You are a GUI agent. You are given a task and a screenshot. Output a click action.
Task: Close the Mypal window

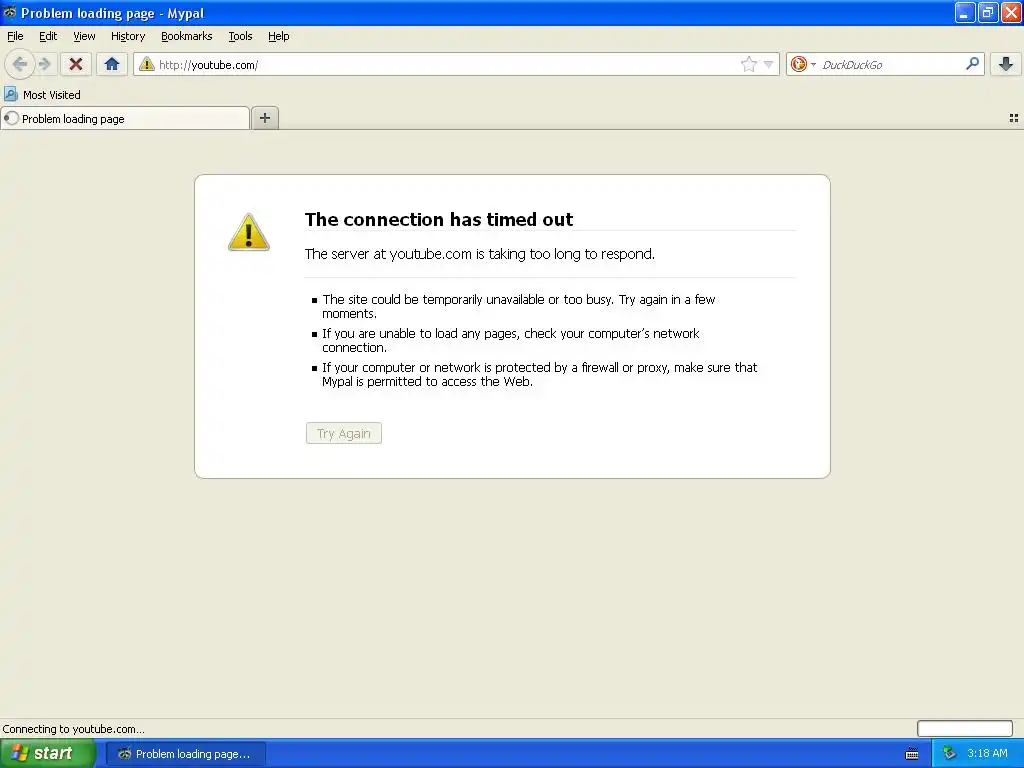click(1011, 12)
